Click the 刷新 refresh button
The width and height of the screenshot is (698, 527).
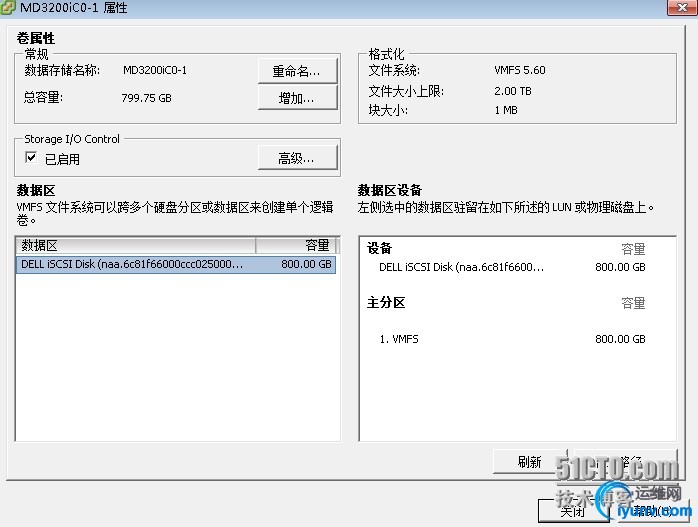coord(530,462)
